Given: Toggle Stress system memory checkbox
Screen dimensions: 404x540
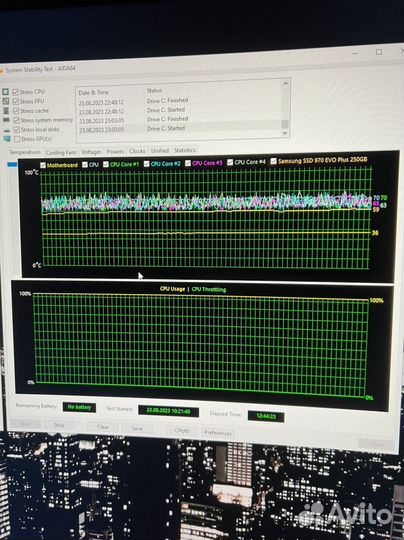Looking at the screenshot, I should tap(17, 120).
